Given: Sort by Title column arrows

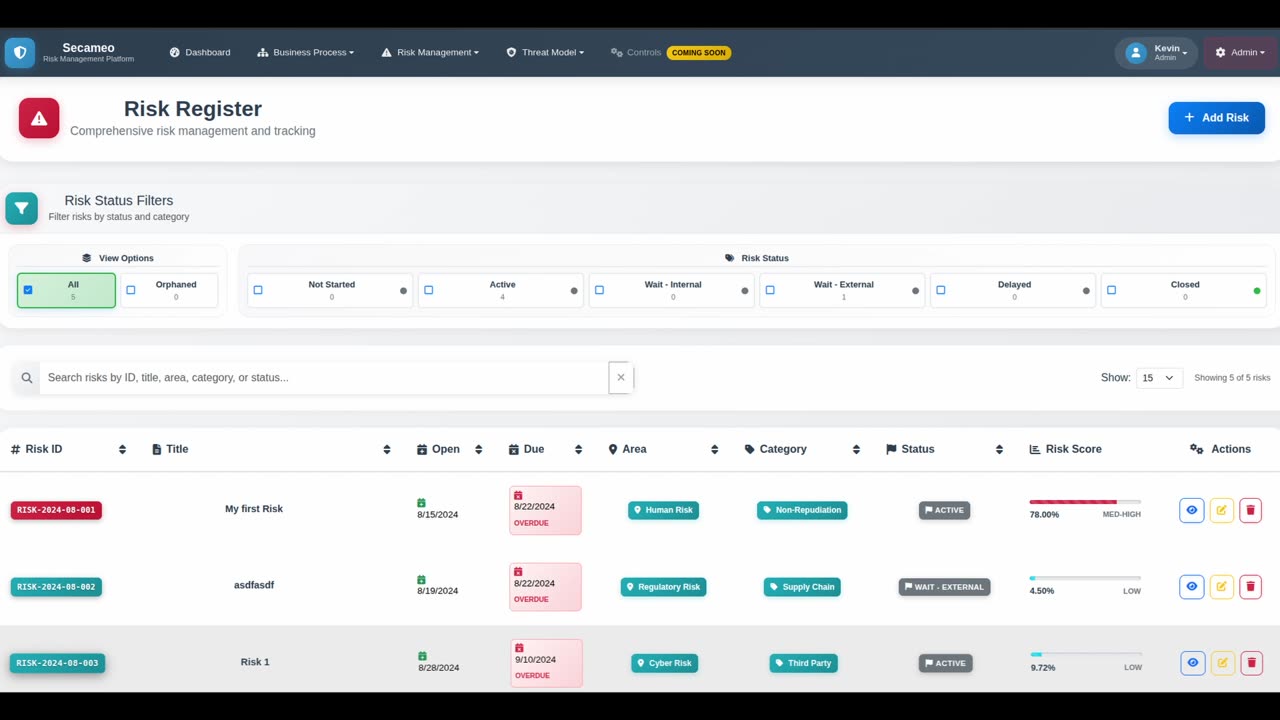Looking at the screenshot, I should (x=387, y=450).
